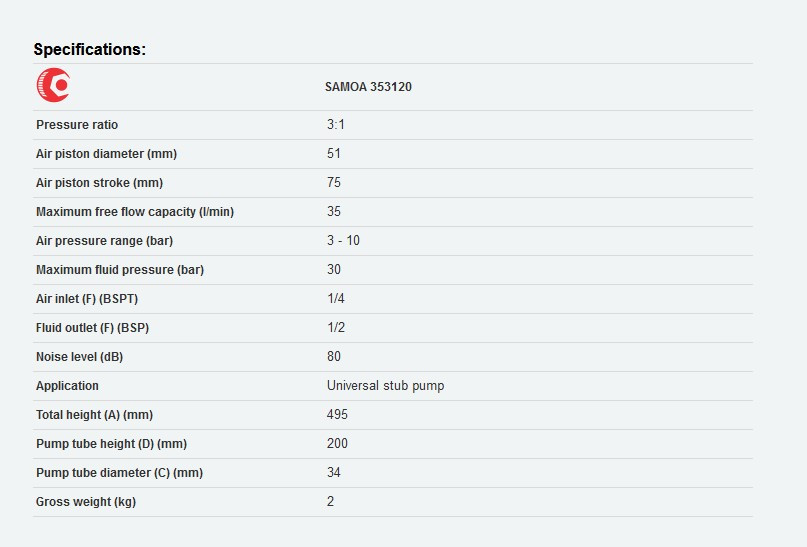Click the red SAMOA brand logo icon
The image size is (807, 547).
point(53,86)
